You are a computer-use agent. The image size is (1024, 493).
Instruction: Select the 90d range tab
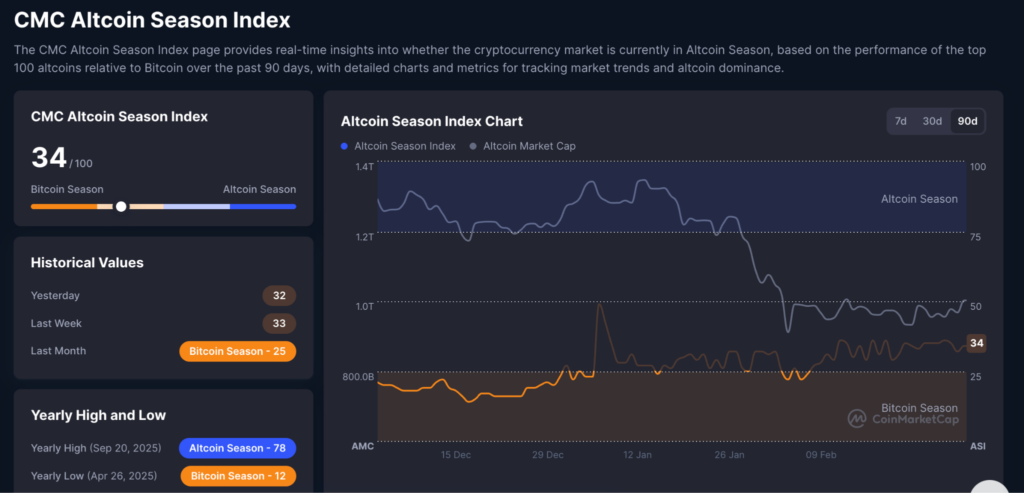tap(967, 121)
